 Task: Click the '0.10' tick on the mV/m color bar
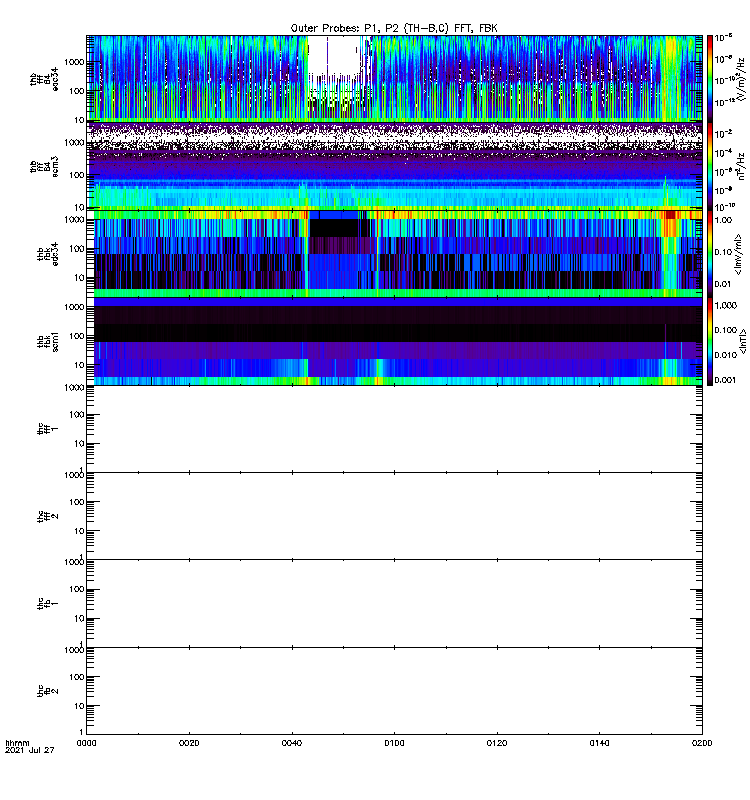[x=723, y=252]
